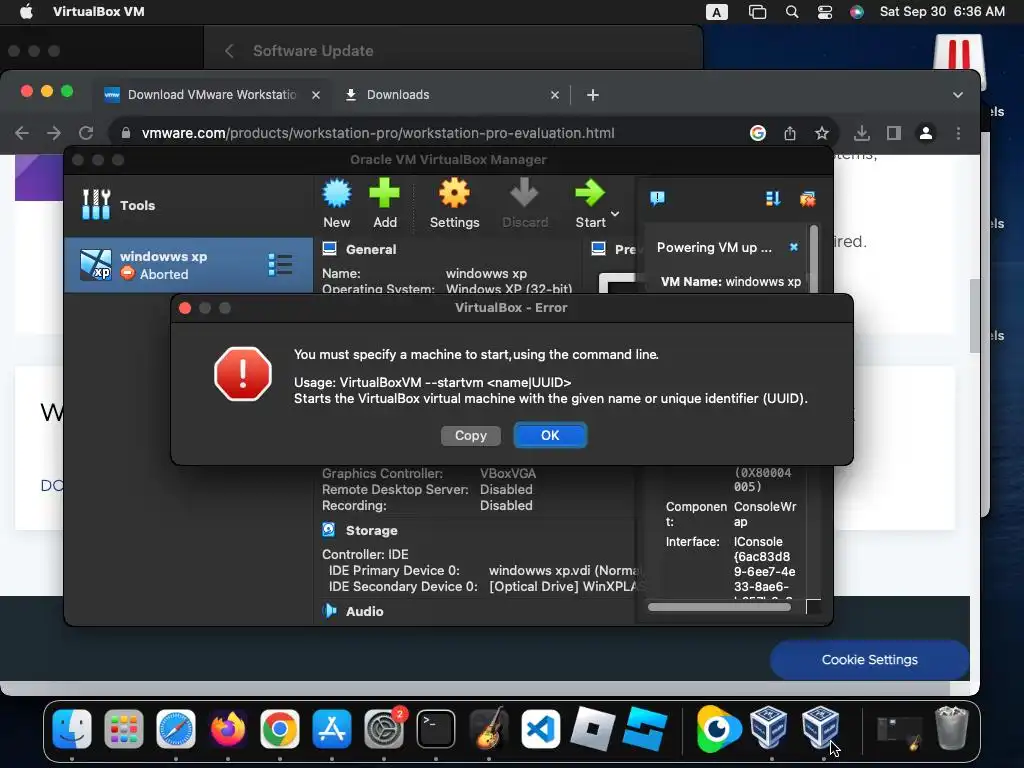Go back in Chrome
The image size is (1024, 768).
[22, 133]
